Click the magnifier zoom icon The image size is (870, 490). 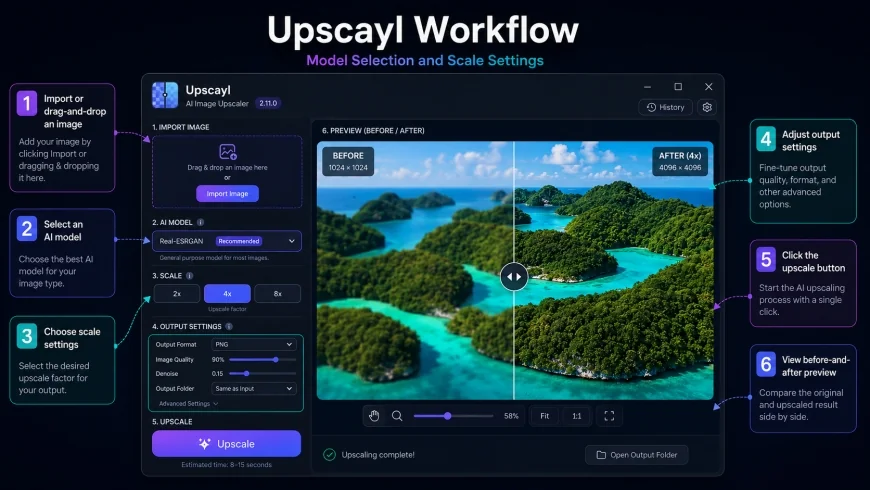click(397, 416)
